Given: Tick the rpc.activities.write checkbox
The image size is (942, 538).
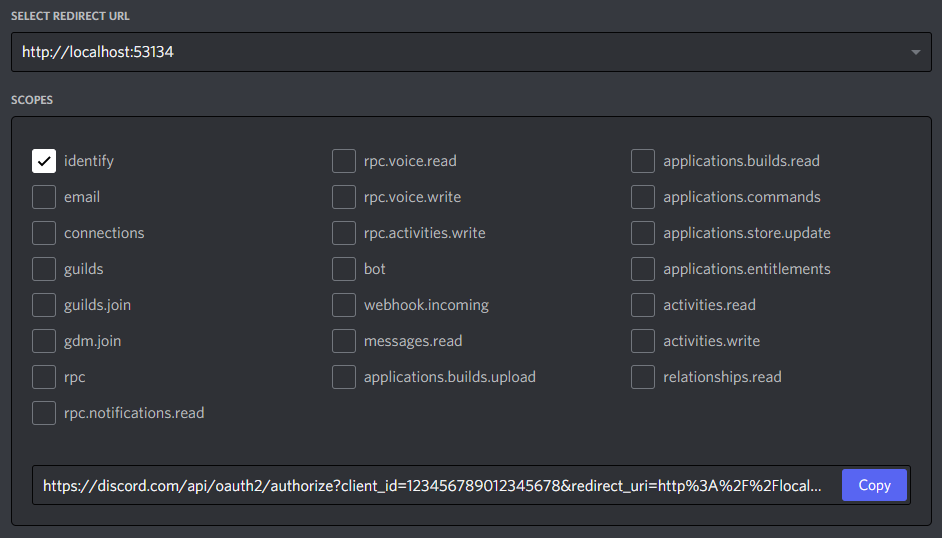Looking at the screenshot, I should coord(344,233).
